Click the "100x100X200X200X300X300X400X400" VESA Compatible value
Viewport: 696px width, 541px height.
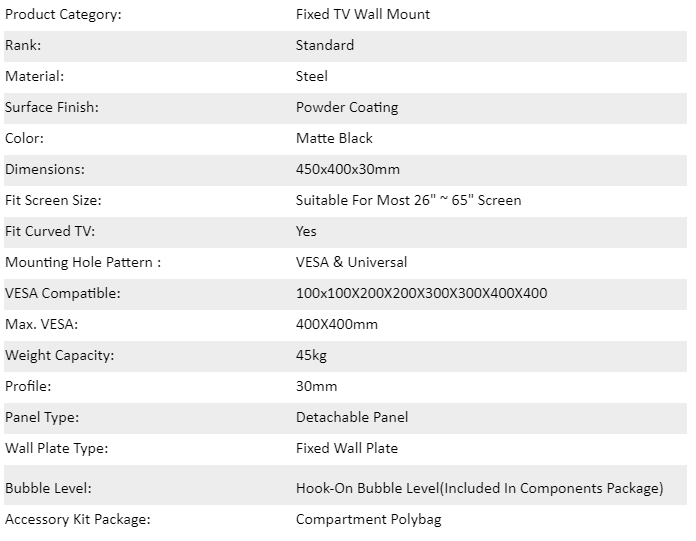[421, 293]
